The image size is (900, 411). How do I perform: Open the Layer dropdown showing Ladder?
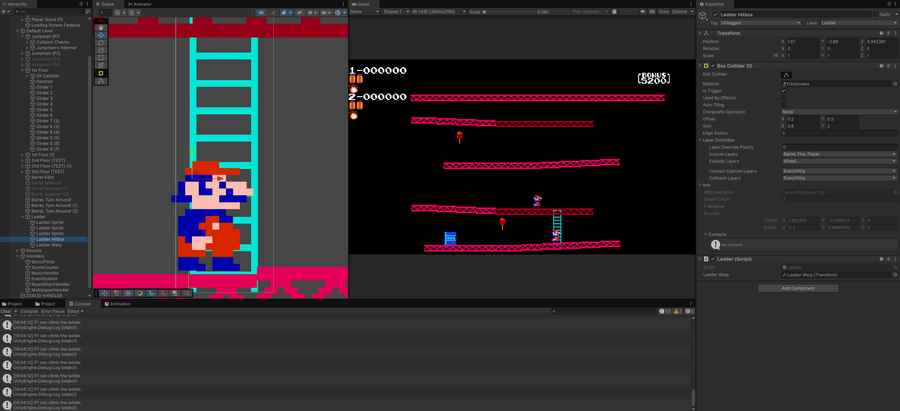tap(859, 23)
